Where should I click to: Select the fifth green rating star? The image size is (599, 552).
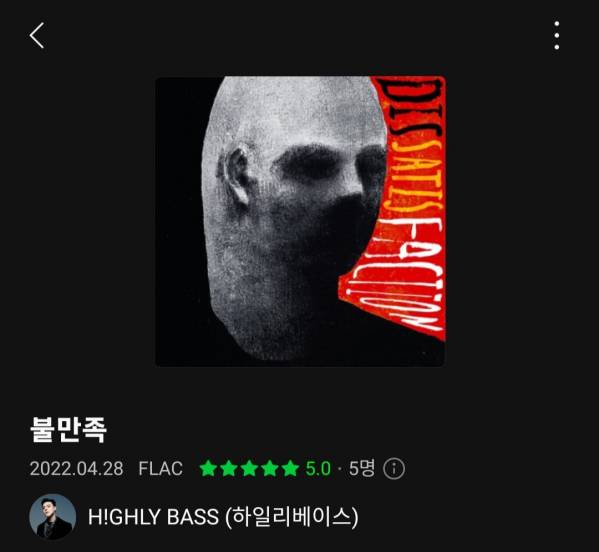290,468
